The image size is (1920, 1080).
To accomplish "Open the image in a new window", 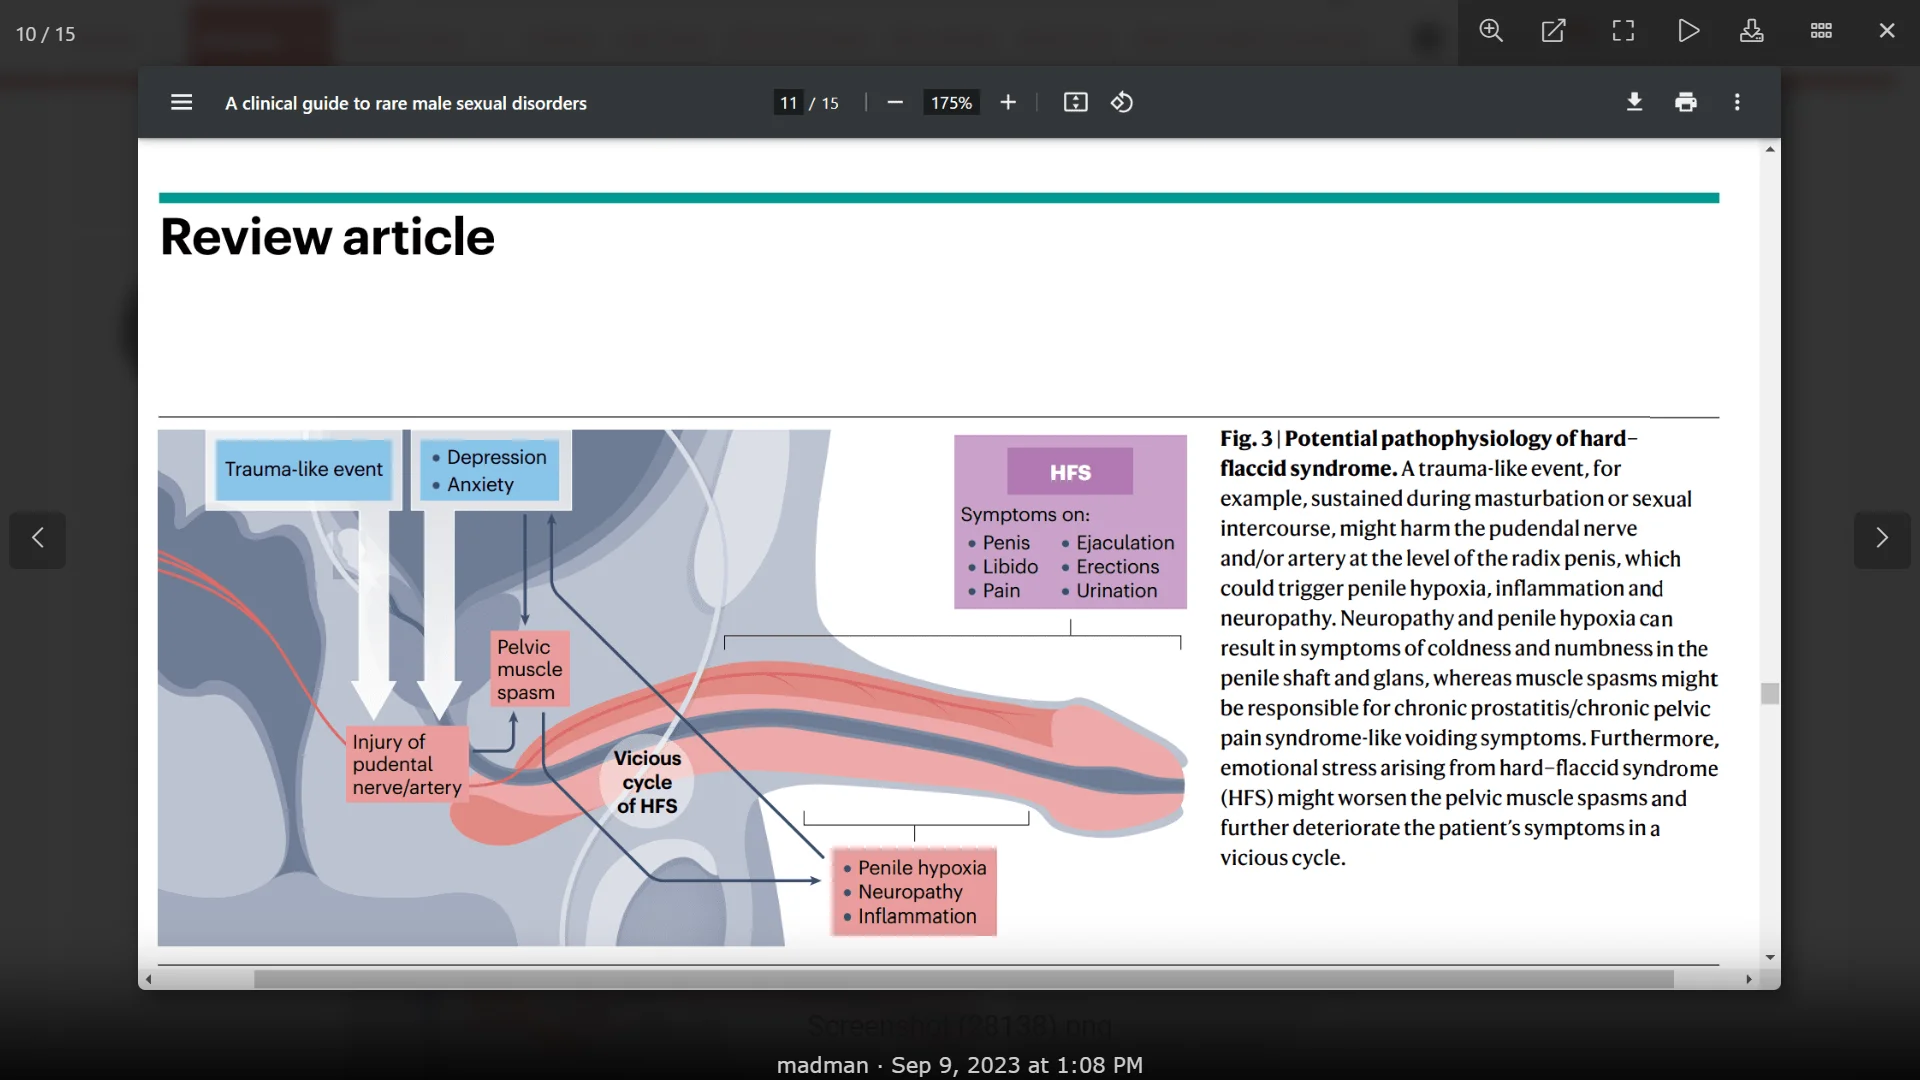I will pos(1554,31).
